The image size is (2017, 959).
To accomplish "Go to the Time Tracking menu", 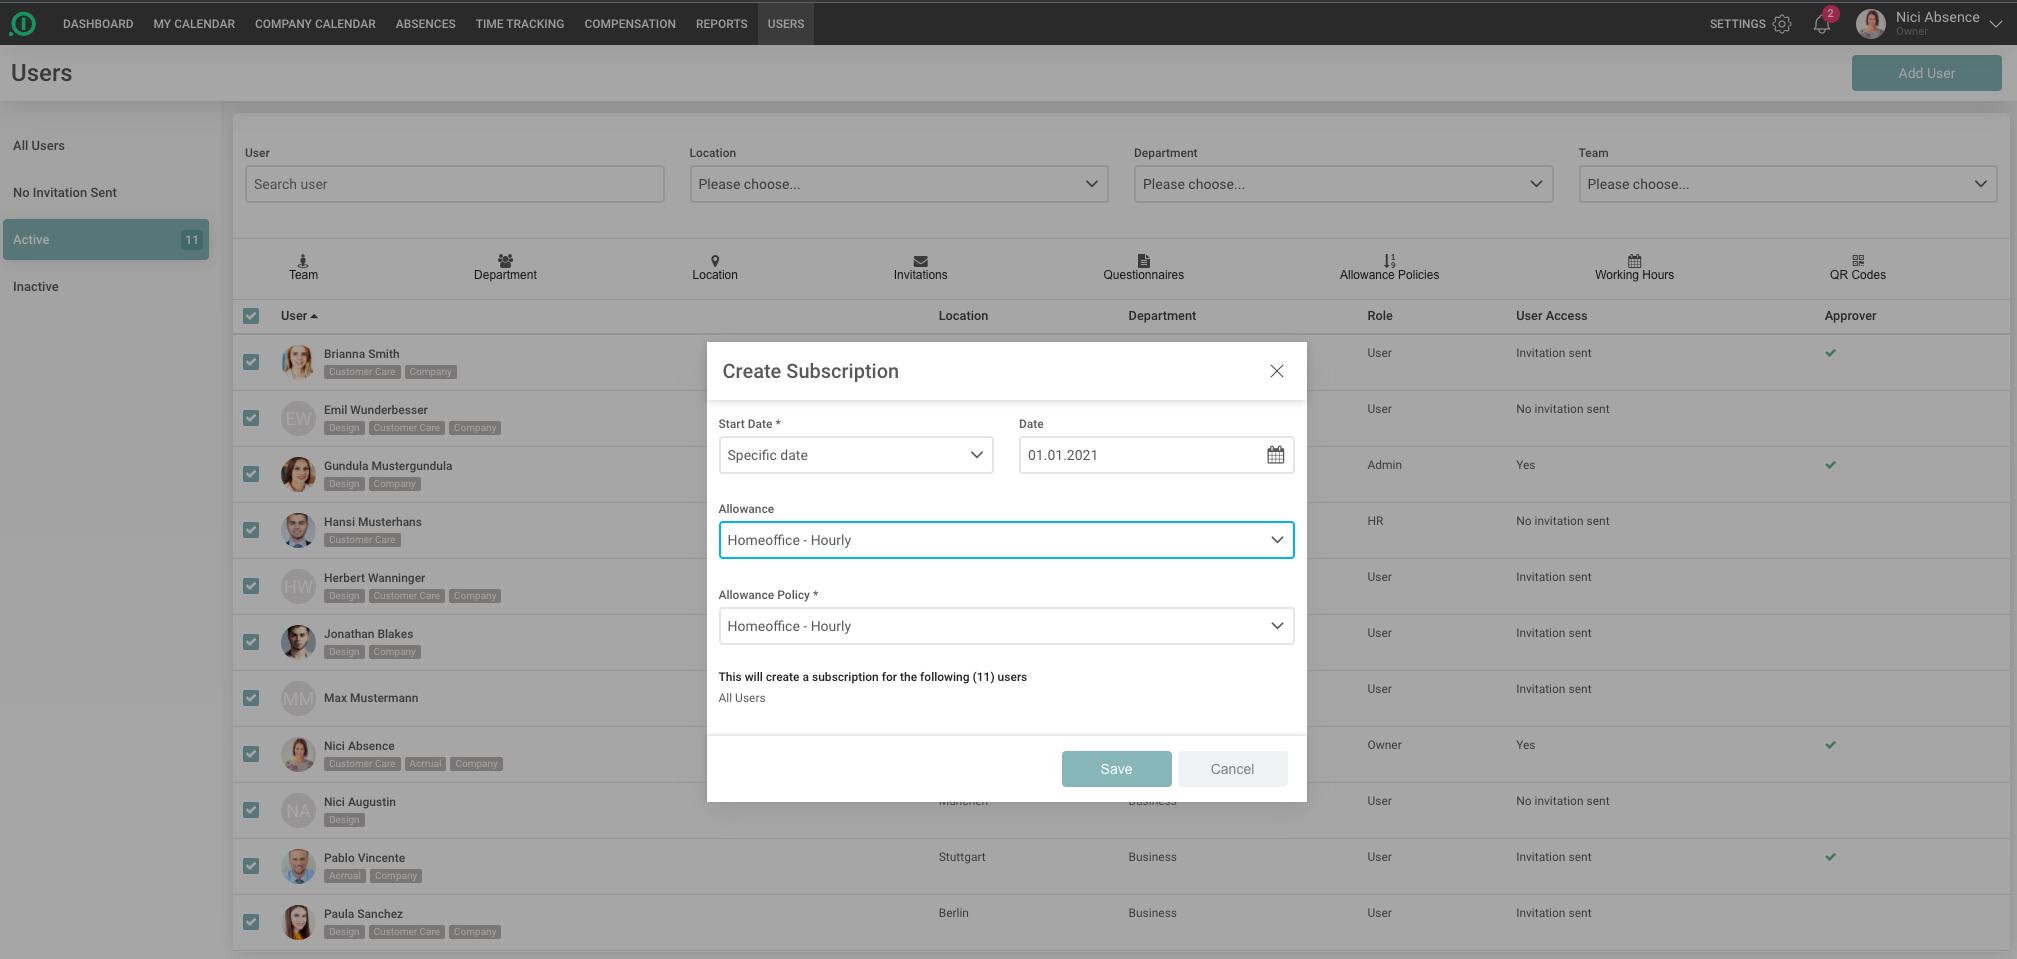I will click(519, 24).
